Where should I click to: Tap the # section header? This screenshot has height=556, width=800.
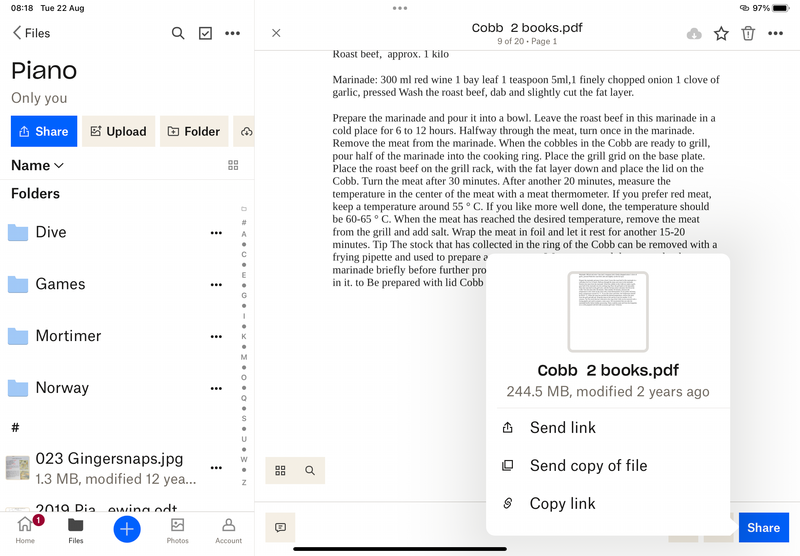[15, 427]
